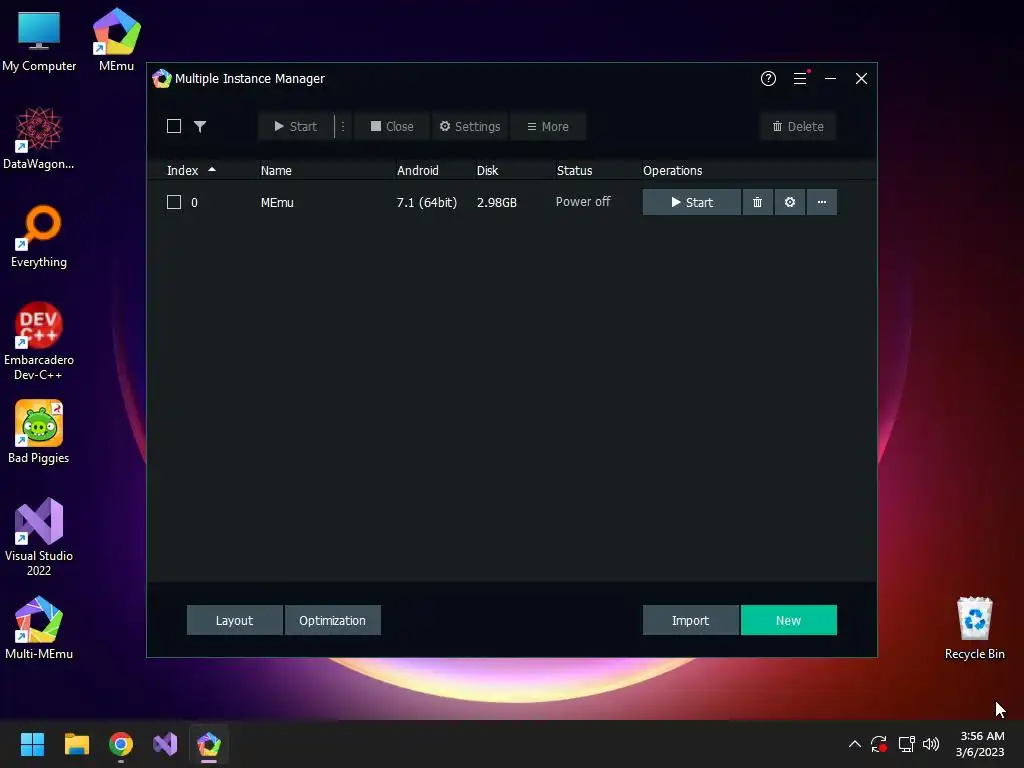
Task: Click the Name column header
Action: (276, 170)
